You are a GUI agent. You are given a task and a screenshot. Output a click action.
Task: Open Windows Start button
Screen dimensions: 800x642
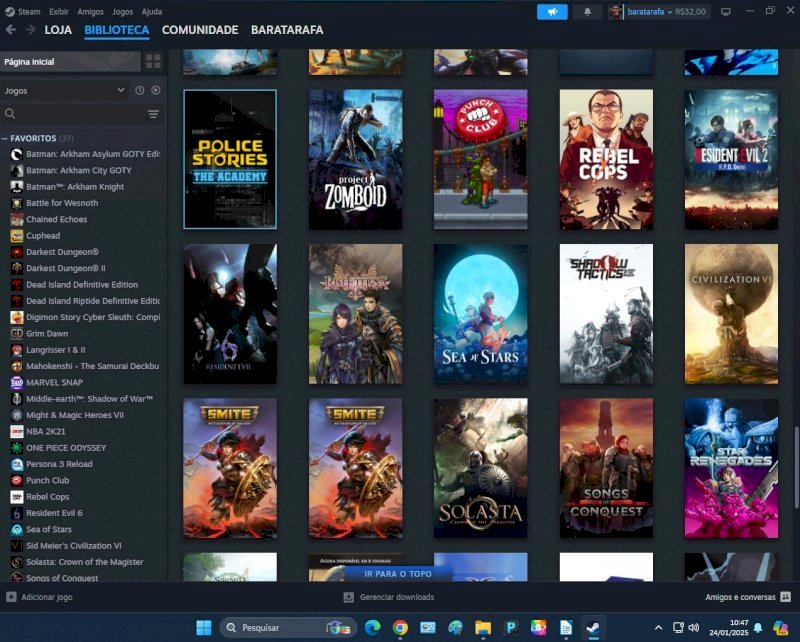204,627
